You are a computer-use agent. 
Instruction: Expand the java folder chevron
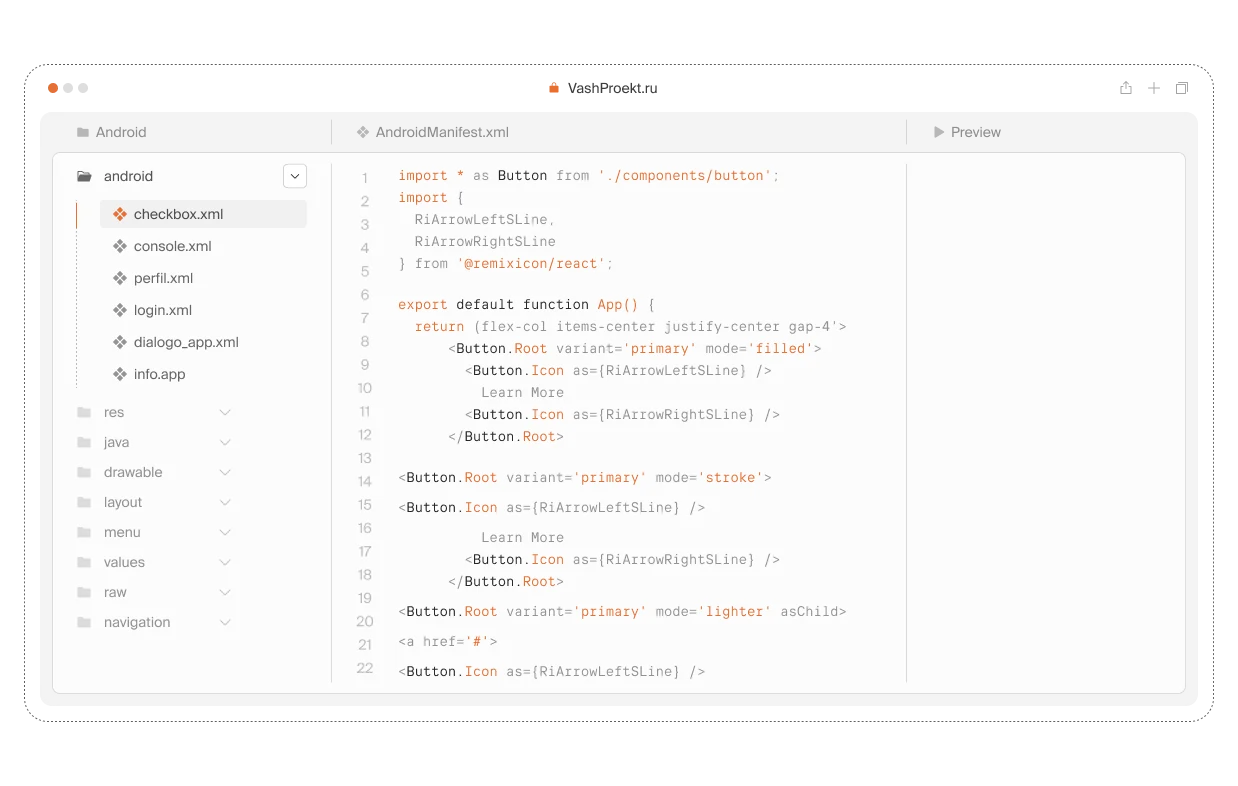225,442
